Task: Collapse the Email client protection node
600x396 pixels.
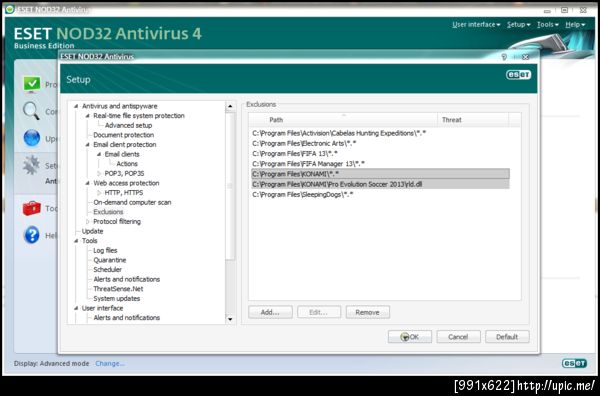Action: tap(87, 145)
